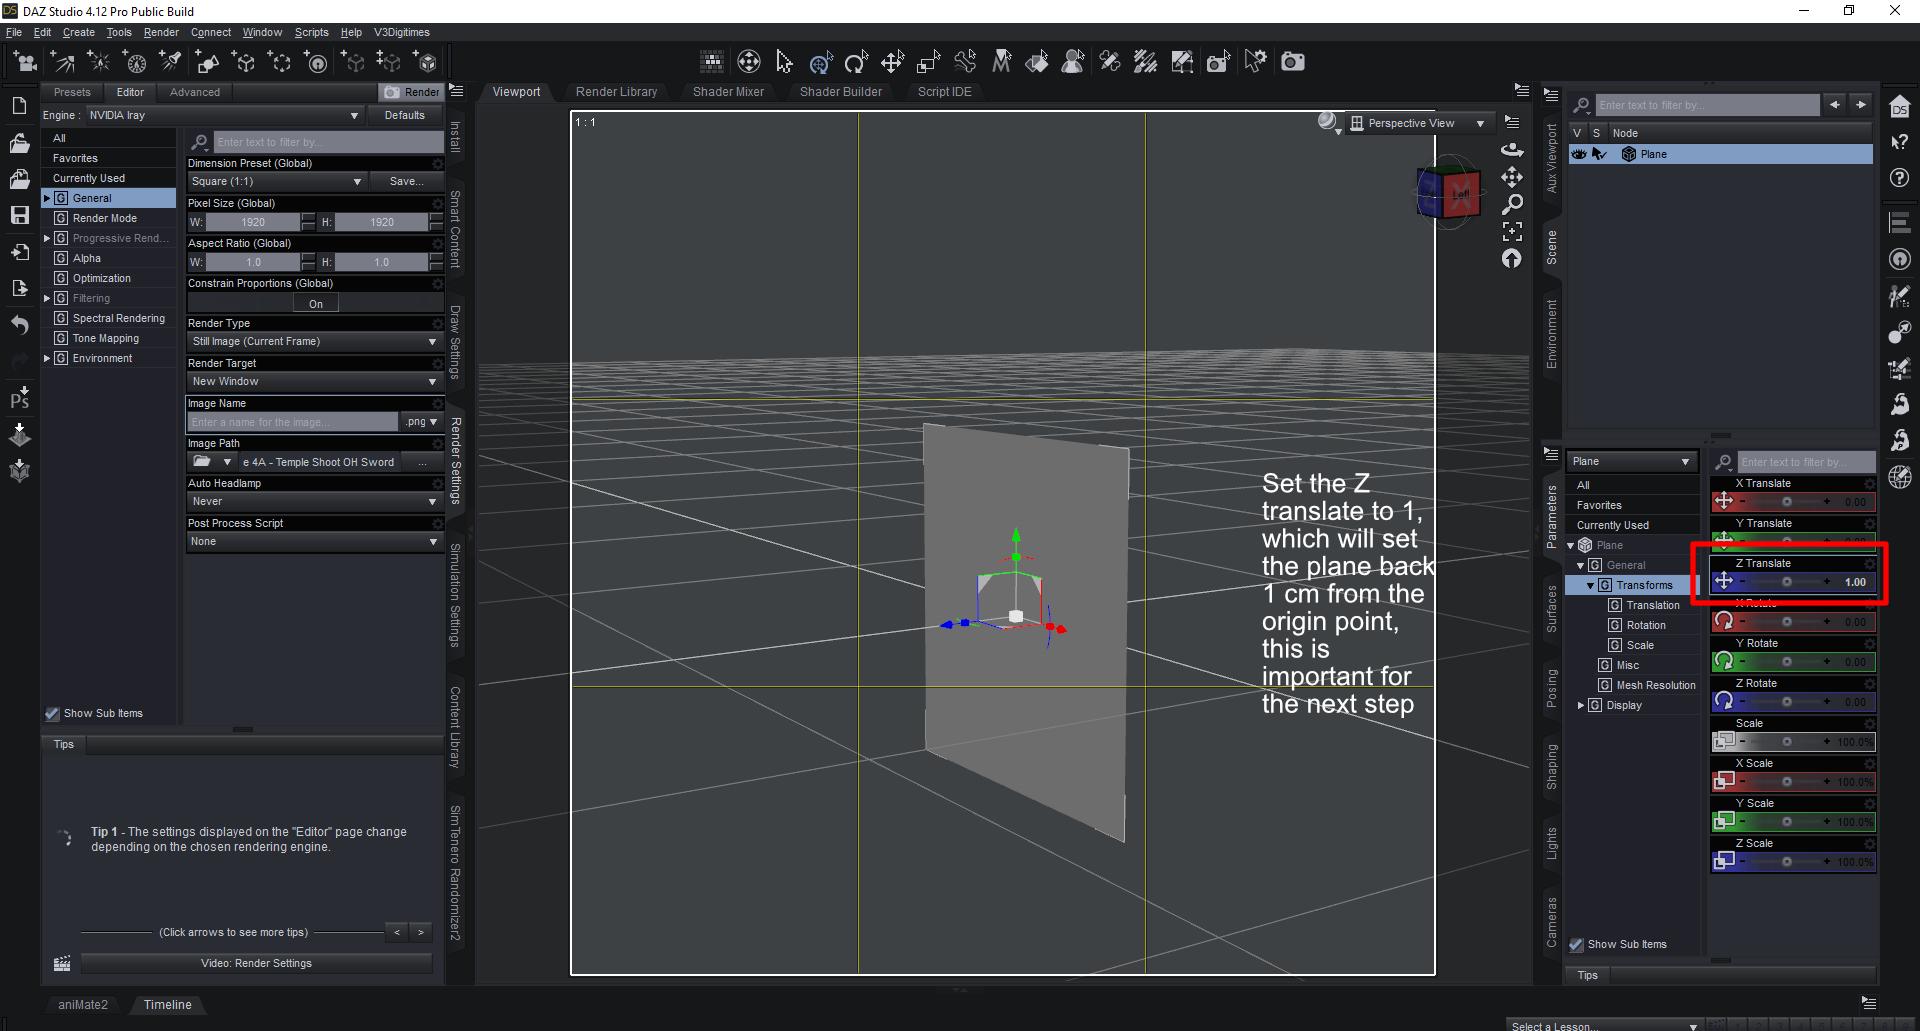Click the Scene pane filter text field
This screenshot has height=1031, width=1920.
click(1706, 105)
